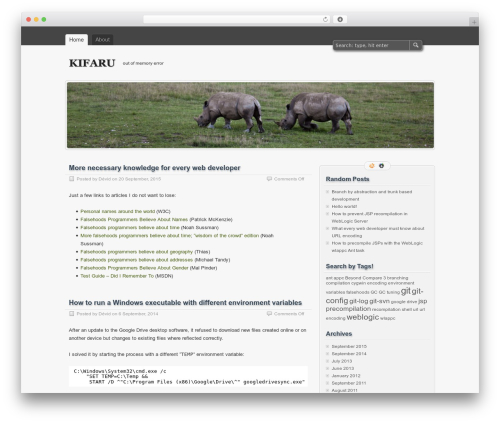Screen dimensions: 500x423
Task: Open the September 2011 archive
Action: 349,383
